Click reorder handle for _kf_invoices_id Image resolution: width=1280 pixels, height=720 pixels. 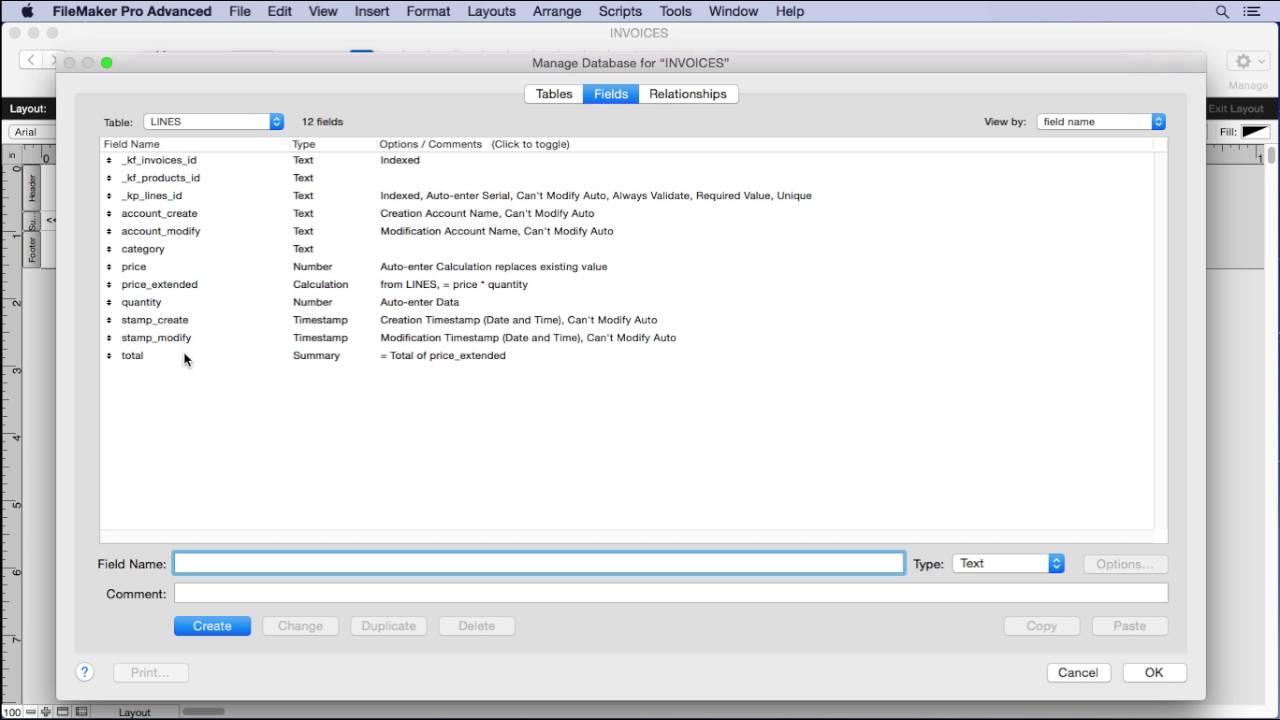pyautogui.click(x=109, y=160)
